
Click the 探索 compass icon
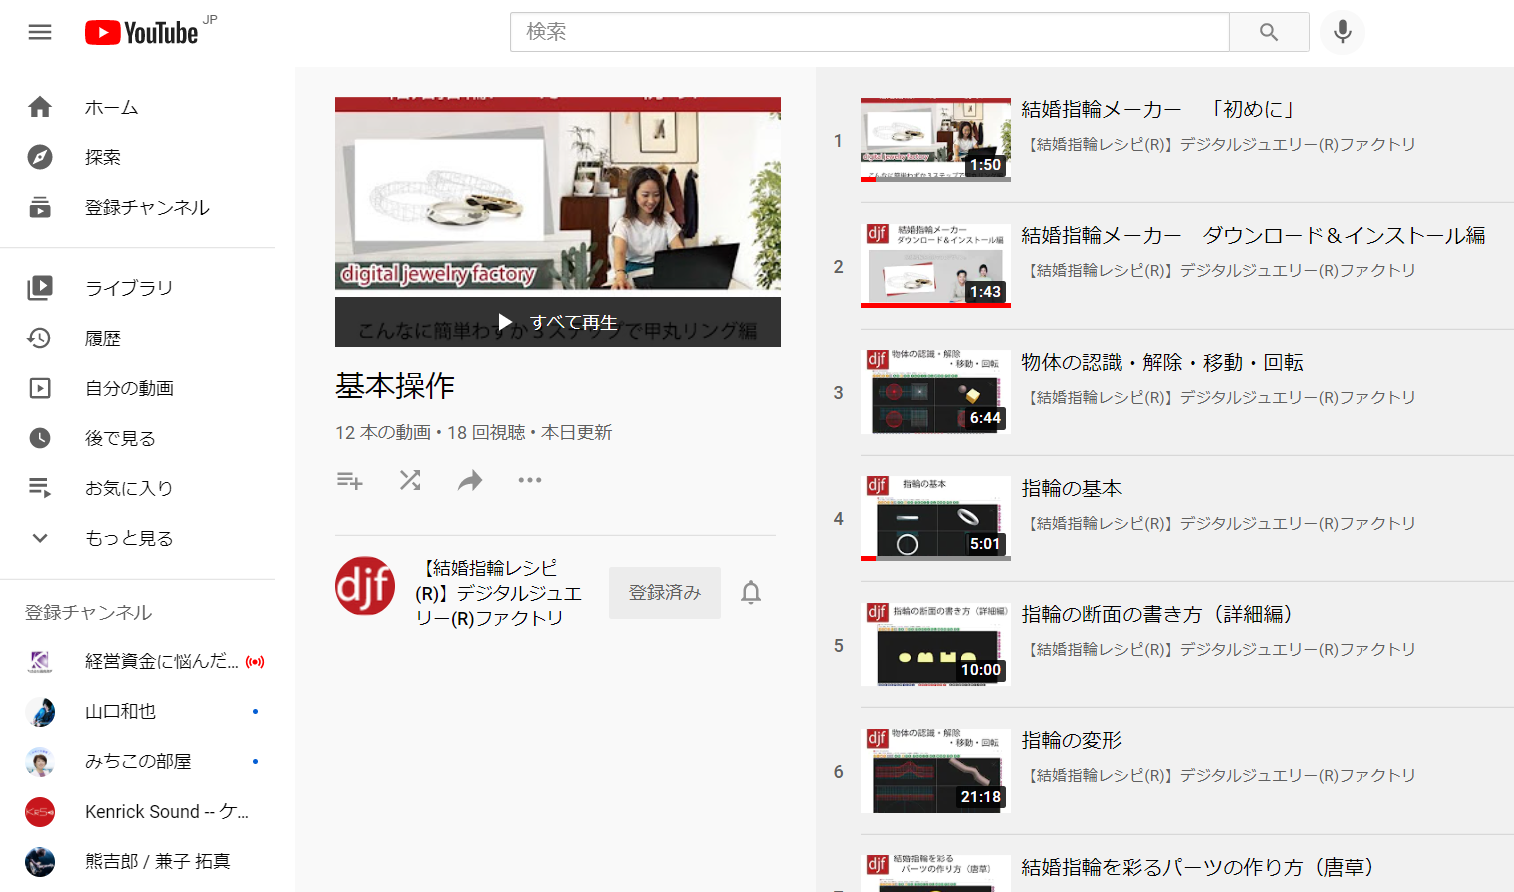click(40, 157)
